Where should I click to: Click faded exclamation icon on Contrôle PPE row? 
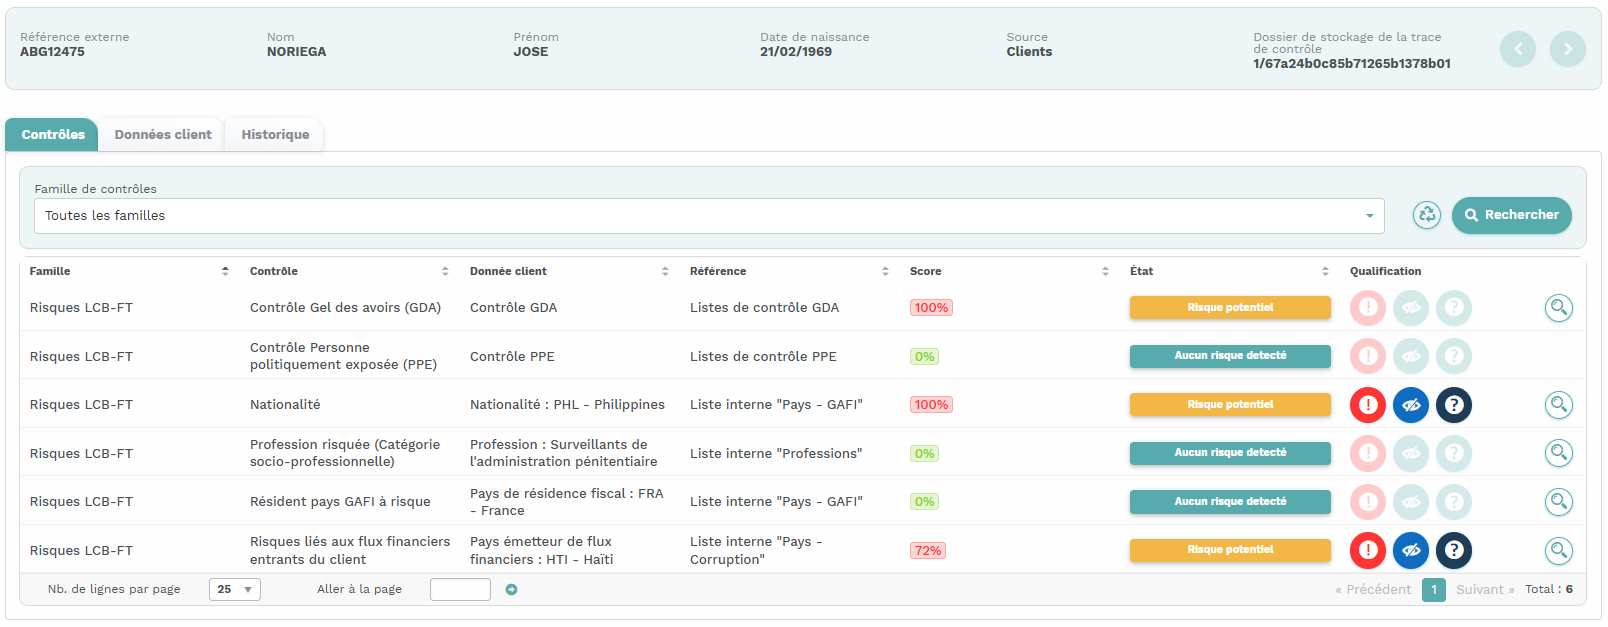tap(1368, 356)
